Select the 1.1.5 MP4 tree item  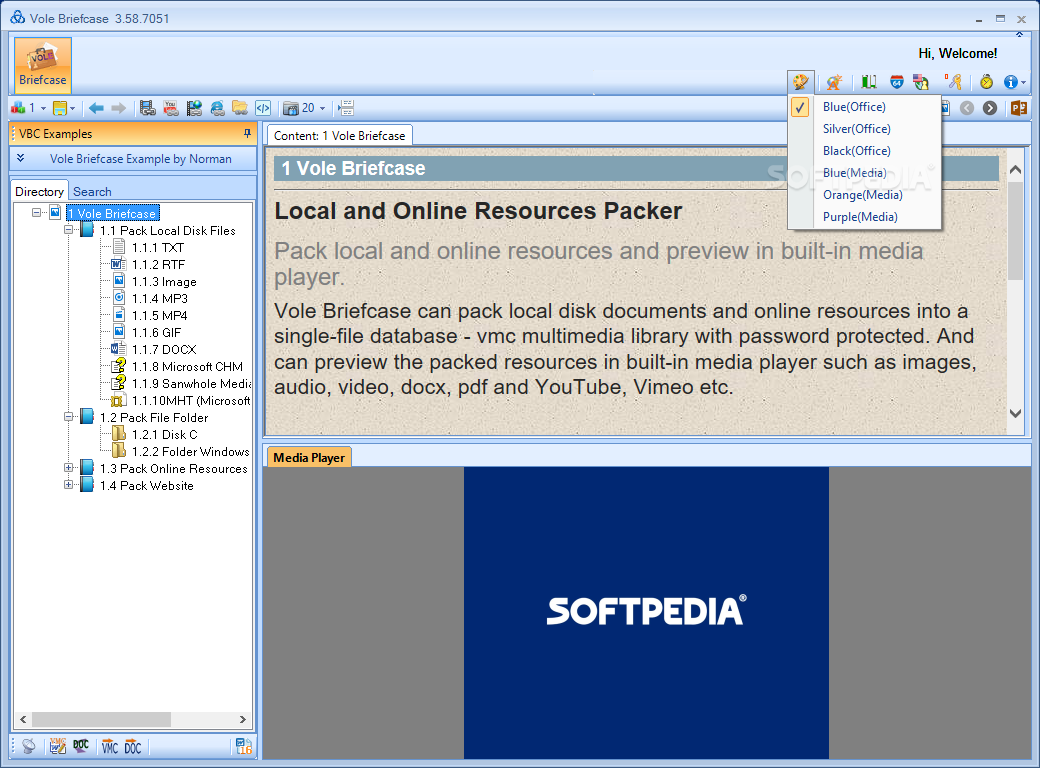160,316
